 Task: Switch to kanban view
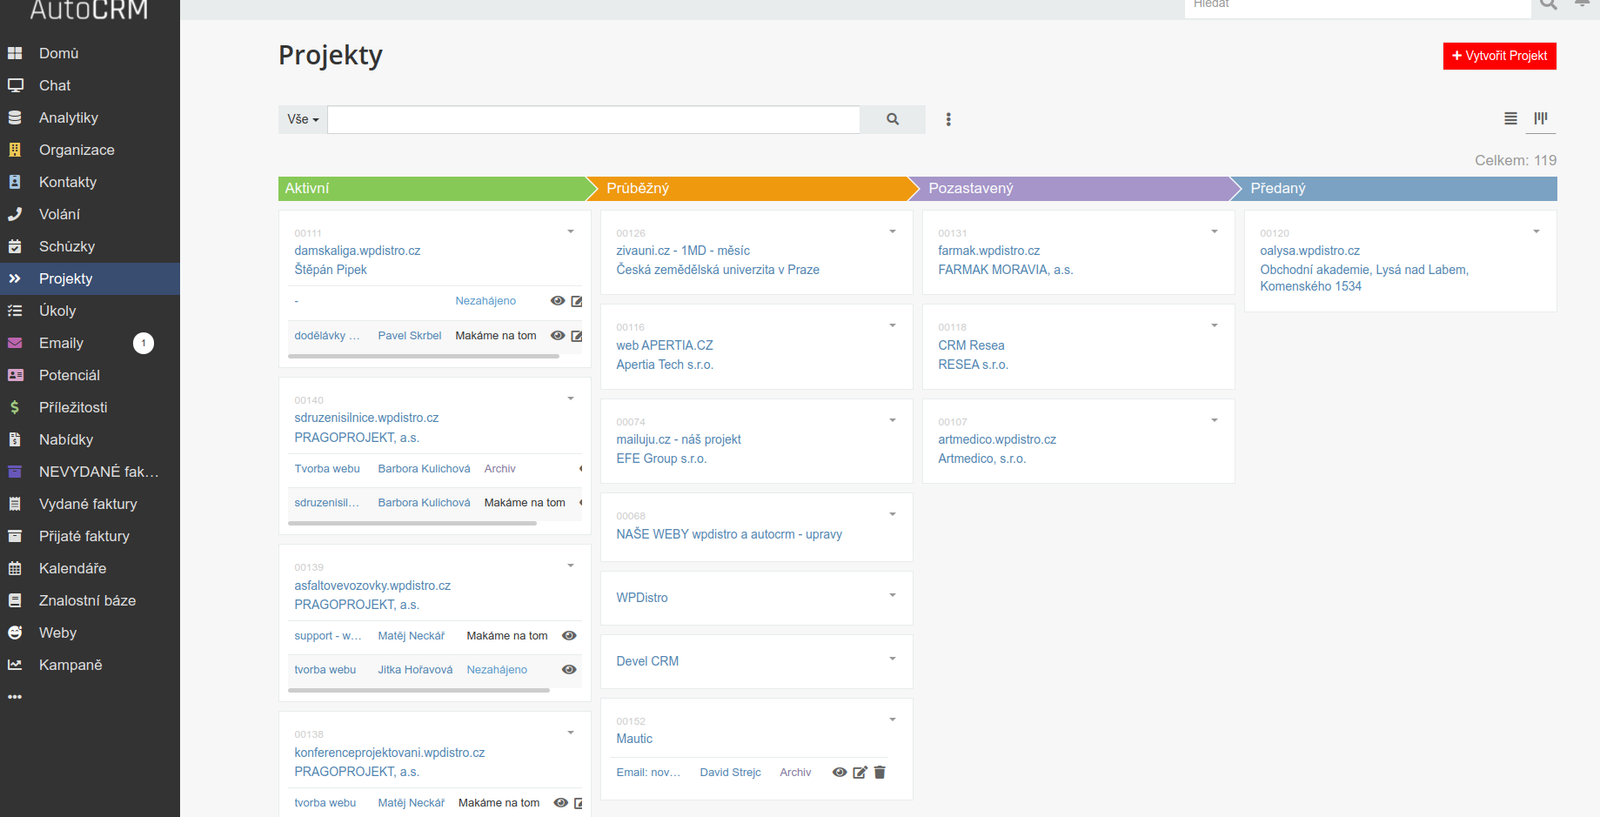[x=1541, y=118]
